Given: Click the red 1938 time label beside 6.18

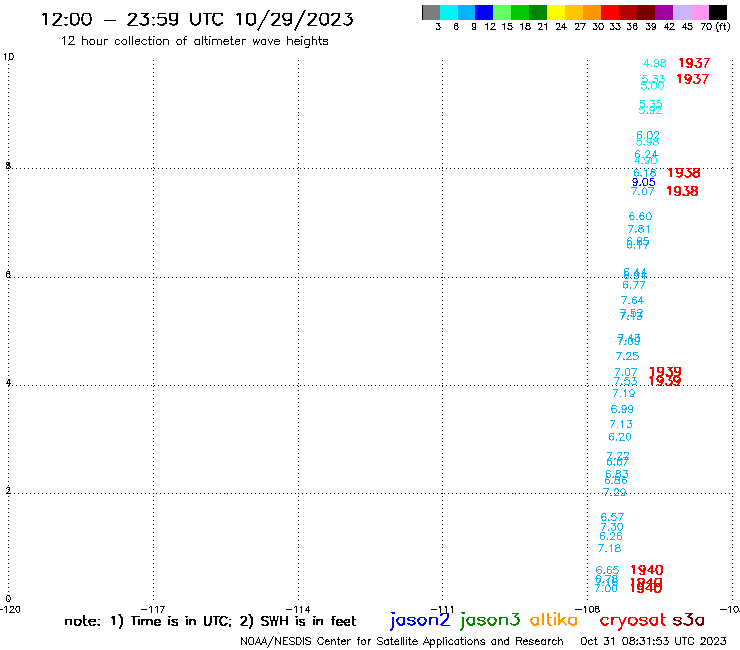Looking at the screenshot, I should (683, 173).
